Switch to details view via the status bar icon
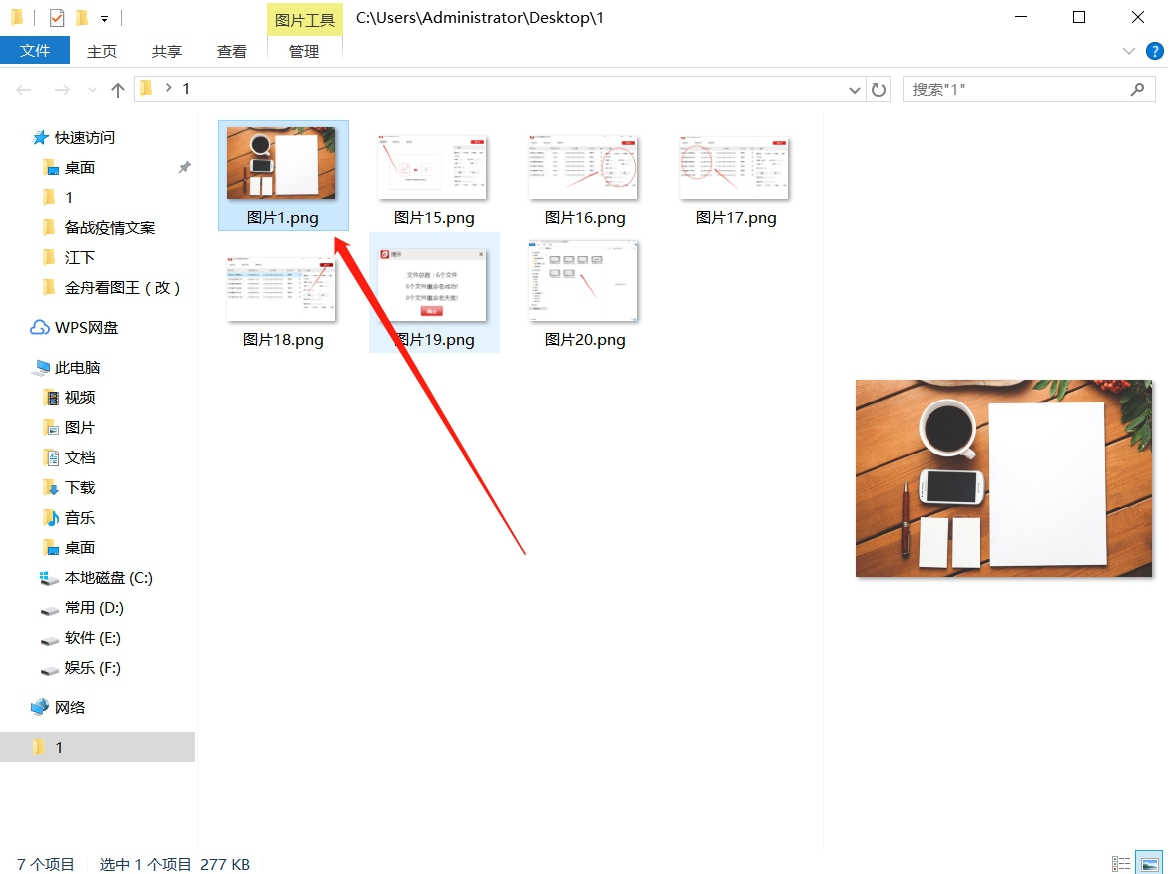 coord(1121,863)
